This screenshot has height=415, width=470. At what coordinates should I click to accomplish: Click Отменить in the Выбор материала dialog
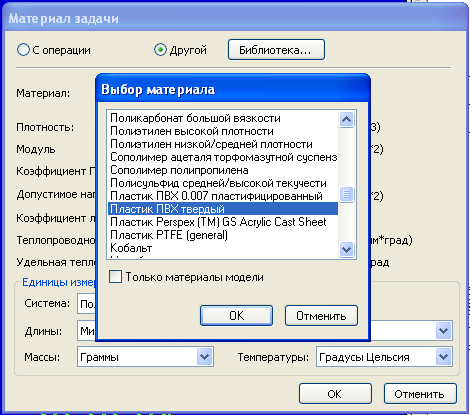321,315
